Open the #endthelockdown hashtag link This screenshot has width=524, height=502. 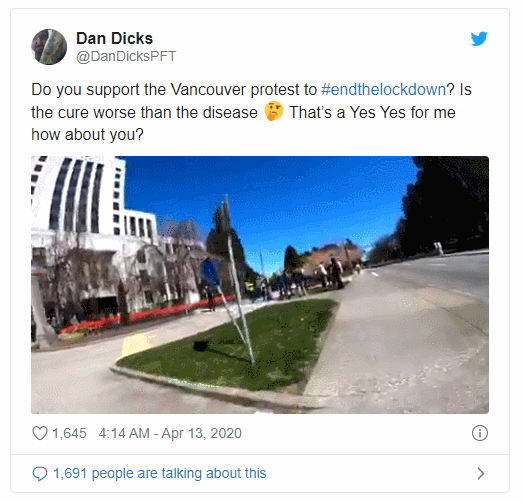point(384,90)
